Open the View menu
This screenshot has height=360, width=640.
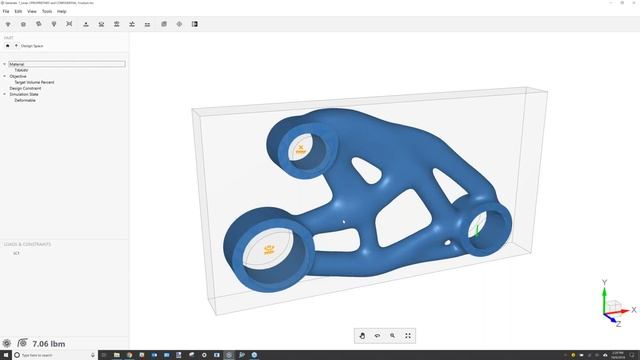(x=32, y=11)
